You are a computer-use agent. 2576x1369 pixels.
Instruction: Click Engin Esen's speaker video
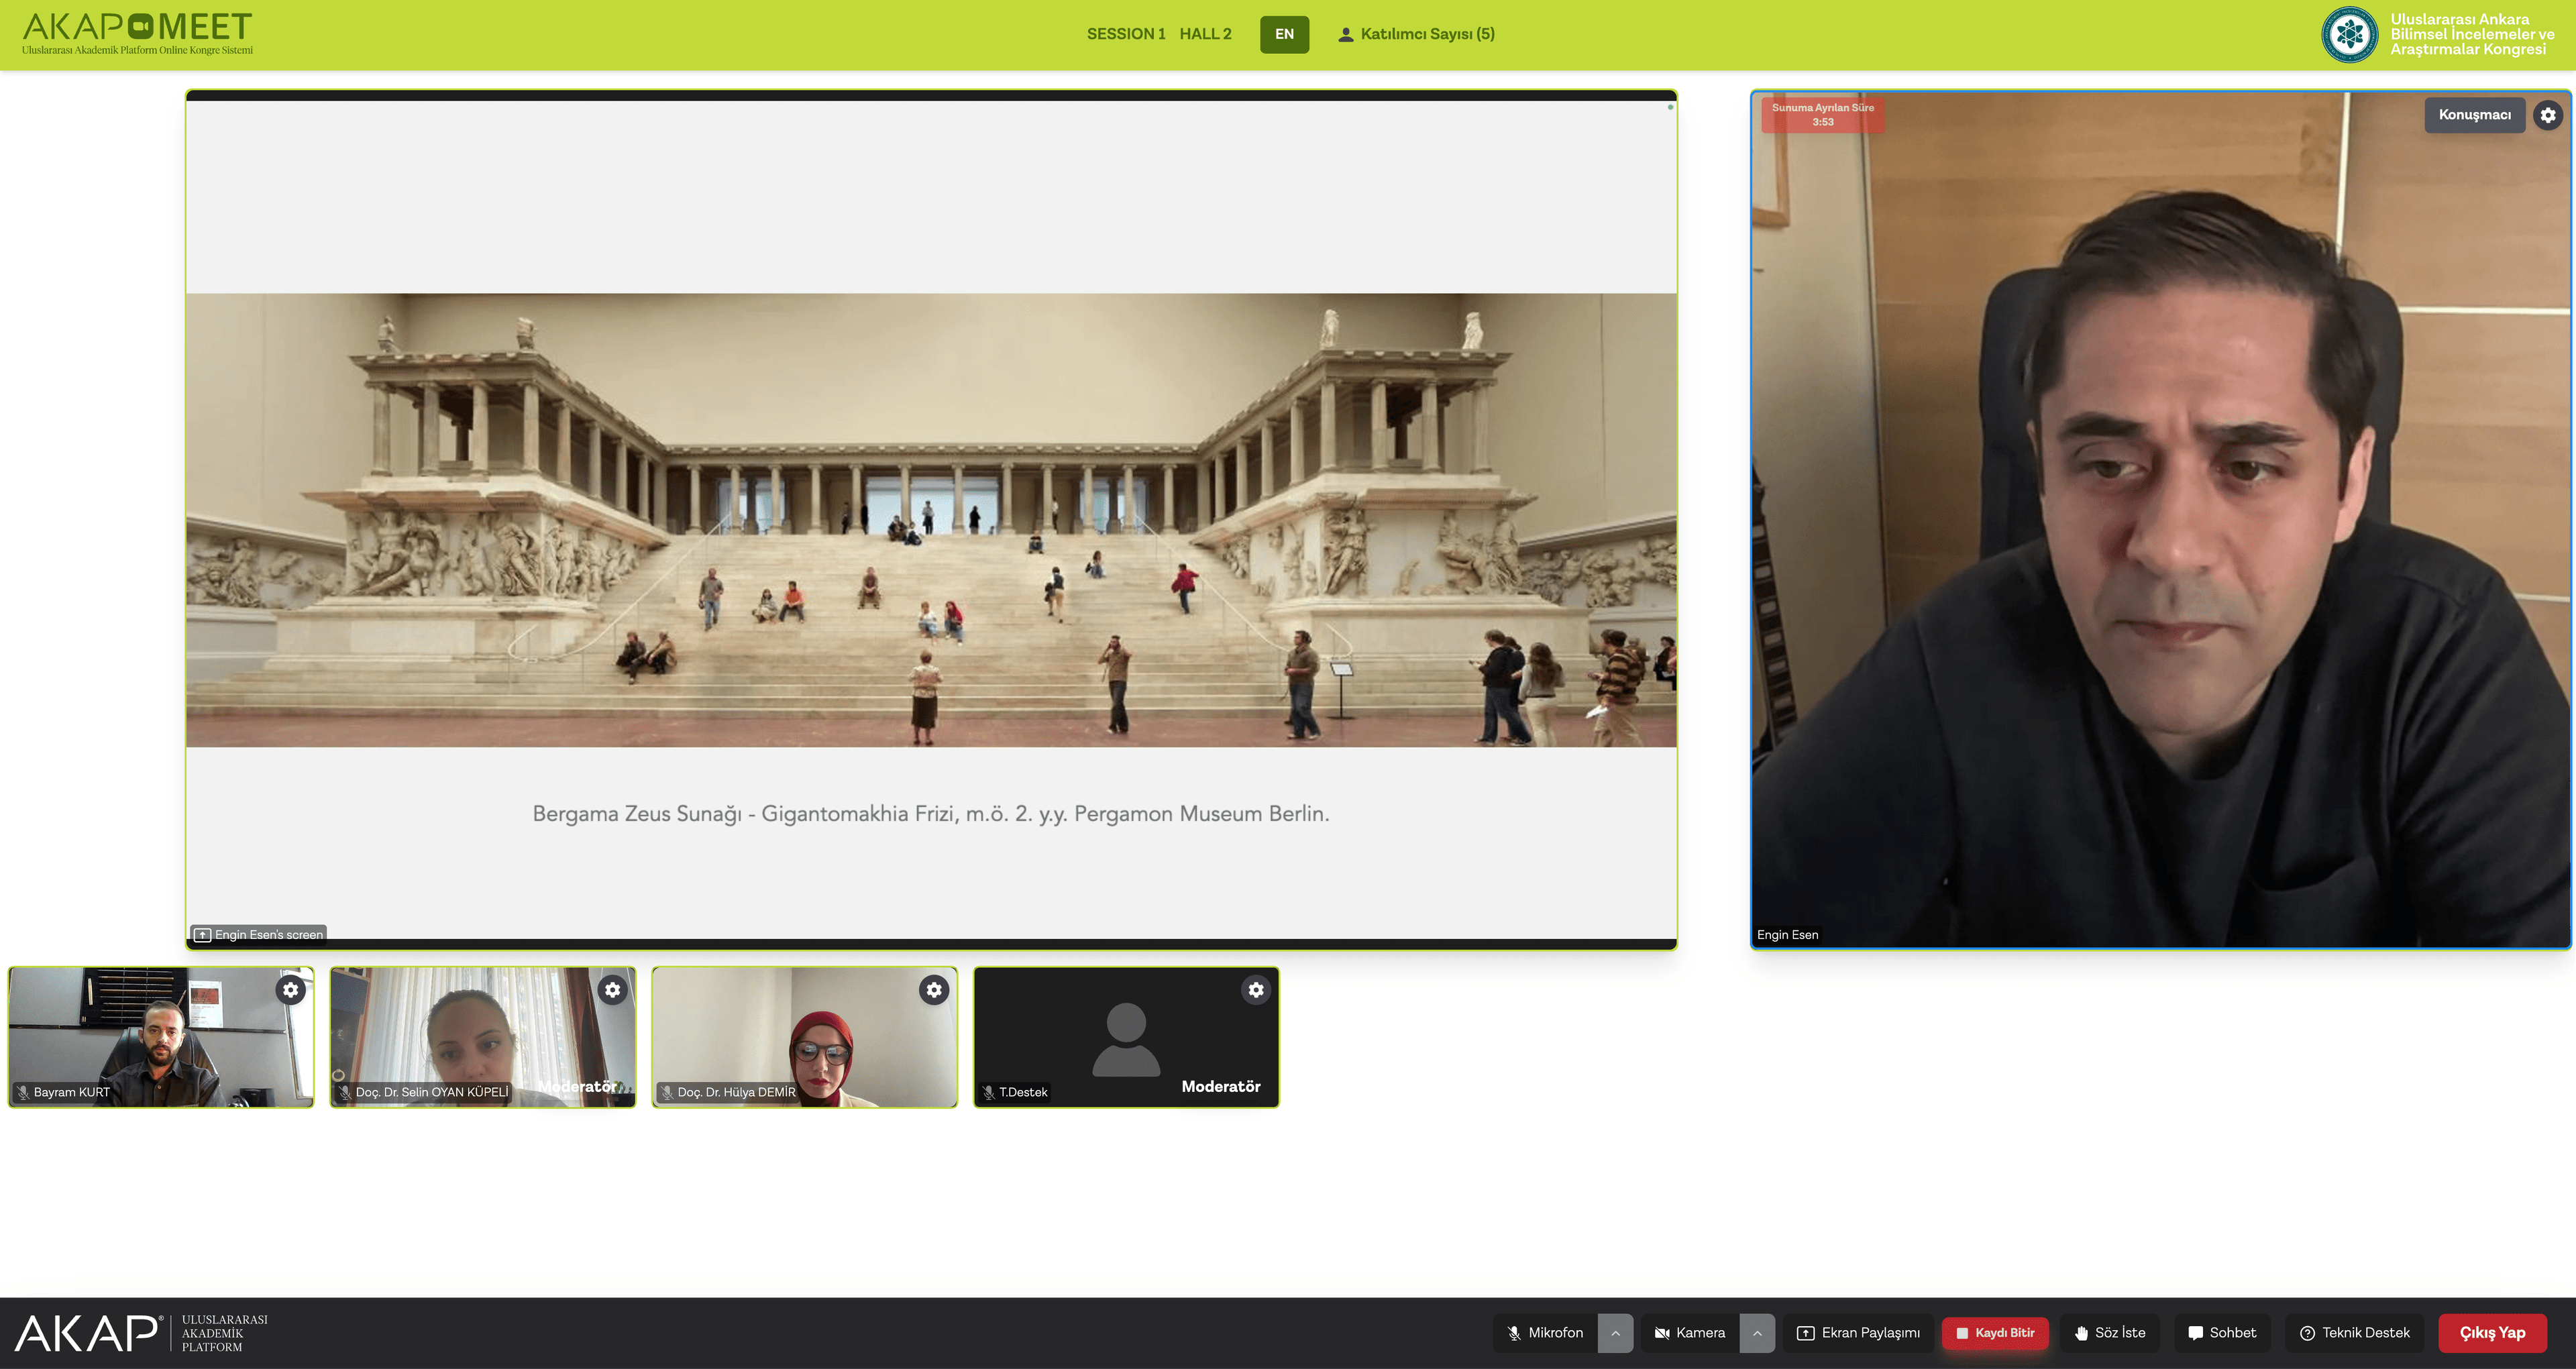2160,519
